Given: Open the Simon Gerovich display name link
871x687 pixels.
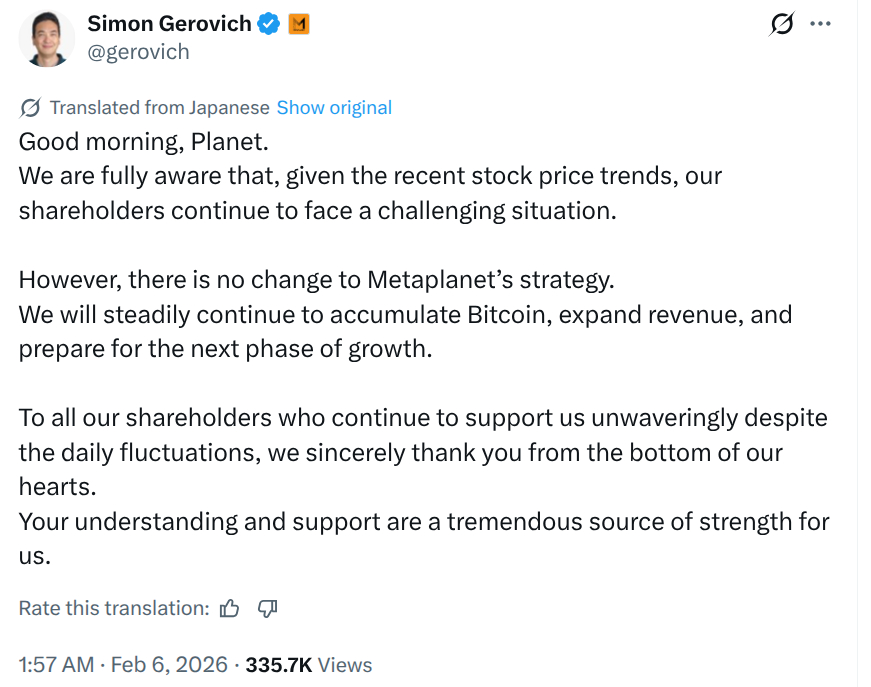Looking at the screenshot, I should click(x=169, y=24).
